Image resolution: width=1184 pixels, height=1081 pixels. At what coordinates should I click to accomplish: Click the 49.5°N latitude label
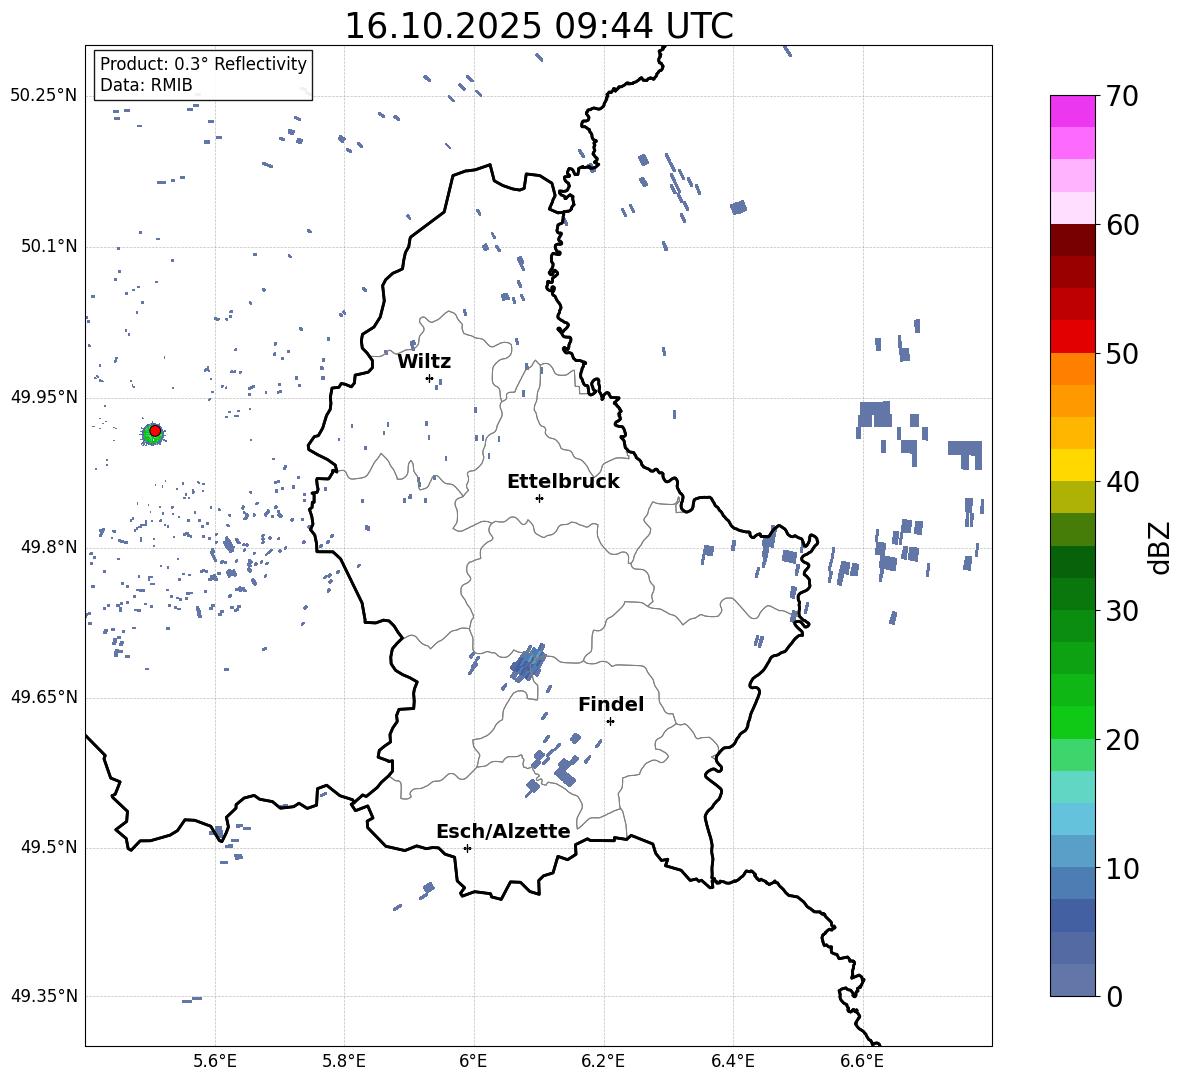point(49,847)
